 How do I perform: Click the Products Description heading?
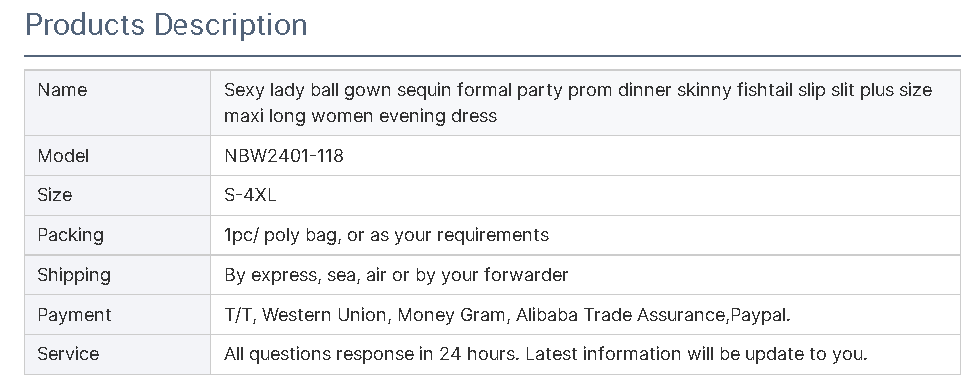coord(166,26)
